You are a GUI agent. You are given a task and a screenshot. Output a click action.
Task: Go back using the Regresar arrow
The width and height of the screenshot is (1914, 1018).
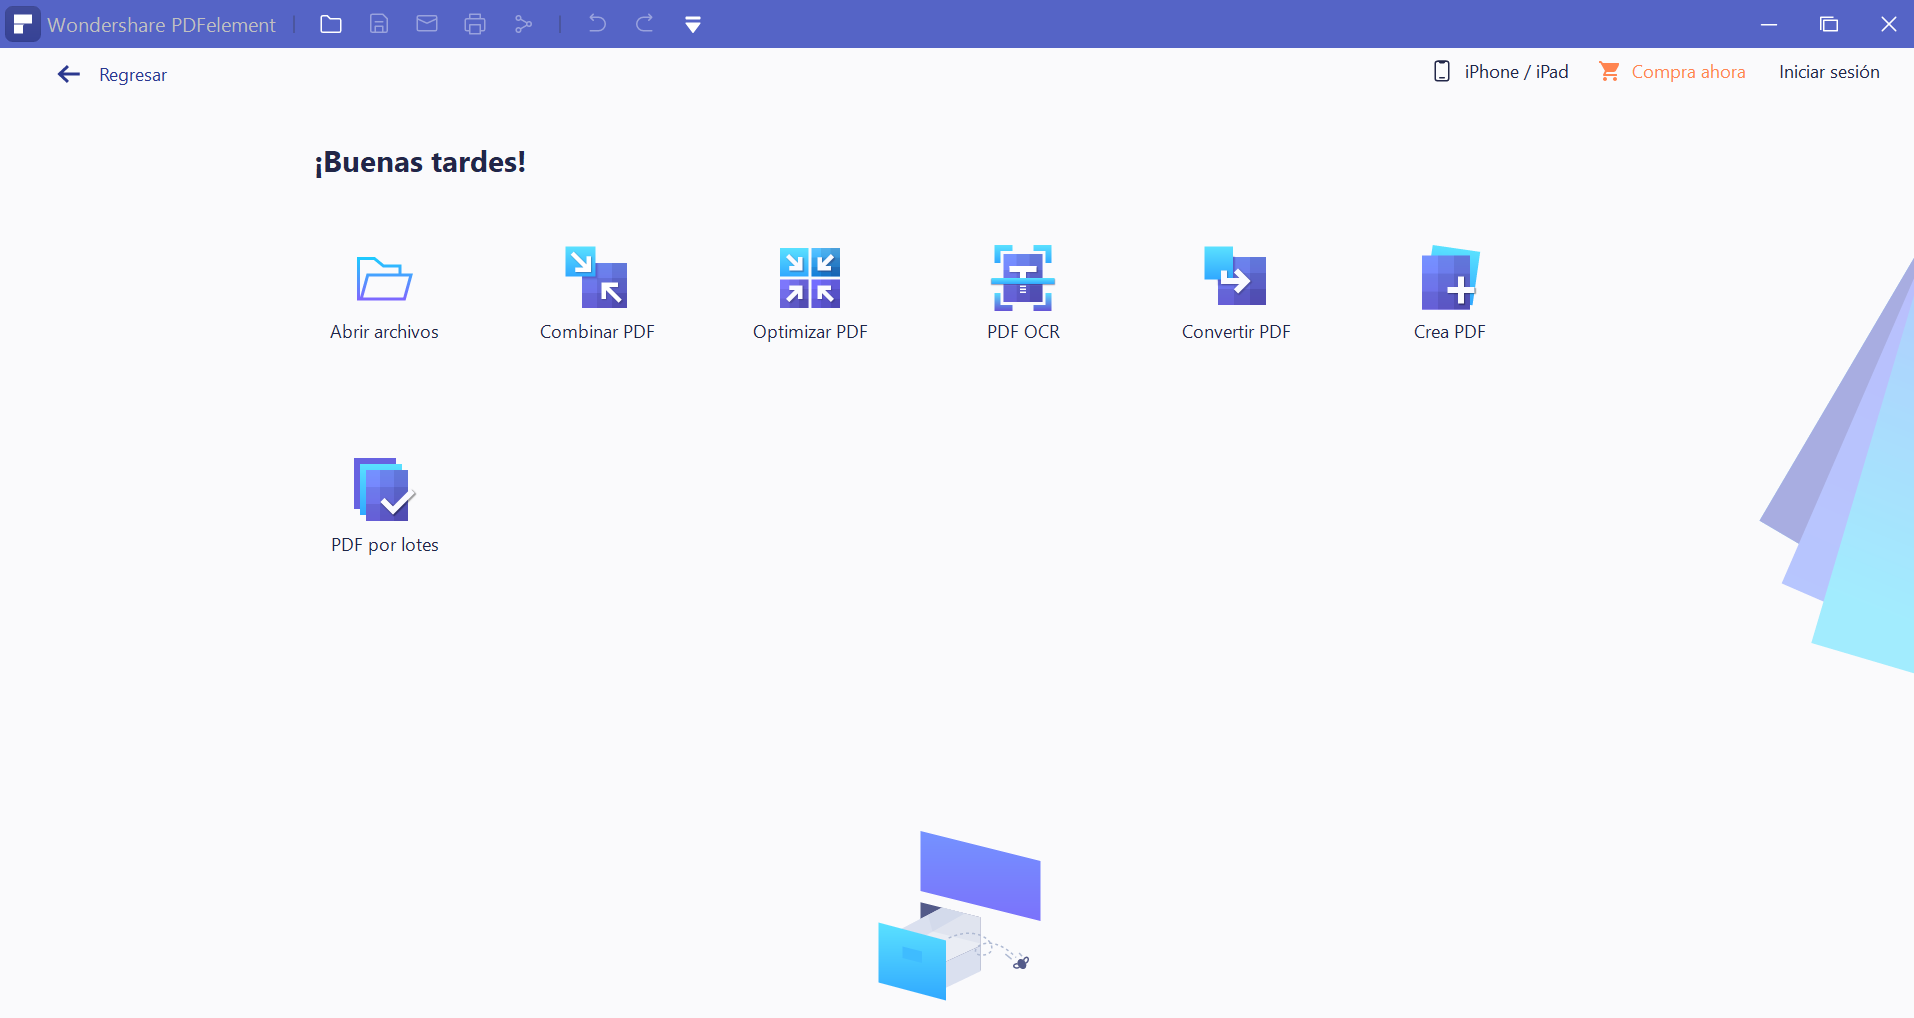[x=68, y=74]
